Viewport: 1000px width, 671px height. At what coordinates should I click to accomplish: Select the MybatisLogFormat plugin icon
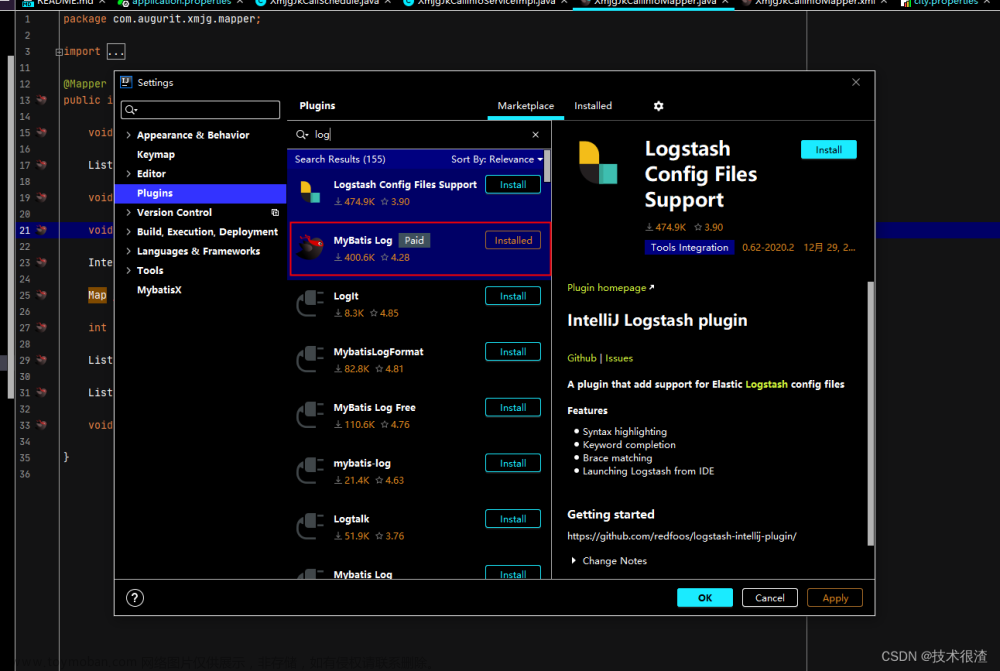click(311, 359)
